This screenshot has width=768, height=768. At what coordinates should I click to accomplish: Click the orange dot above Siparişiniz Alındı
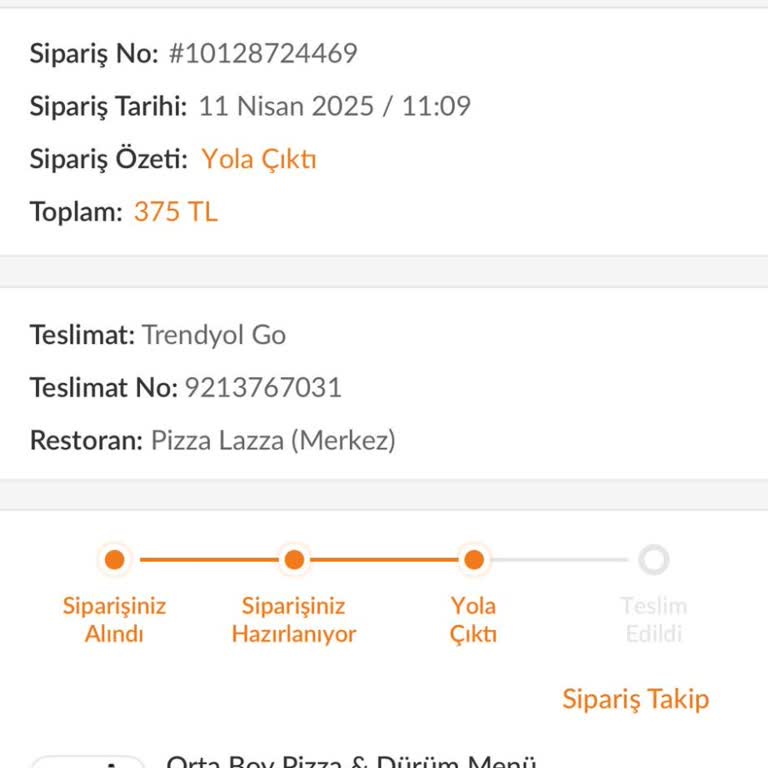(114, 560)
